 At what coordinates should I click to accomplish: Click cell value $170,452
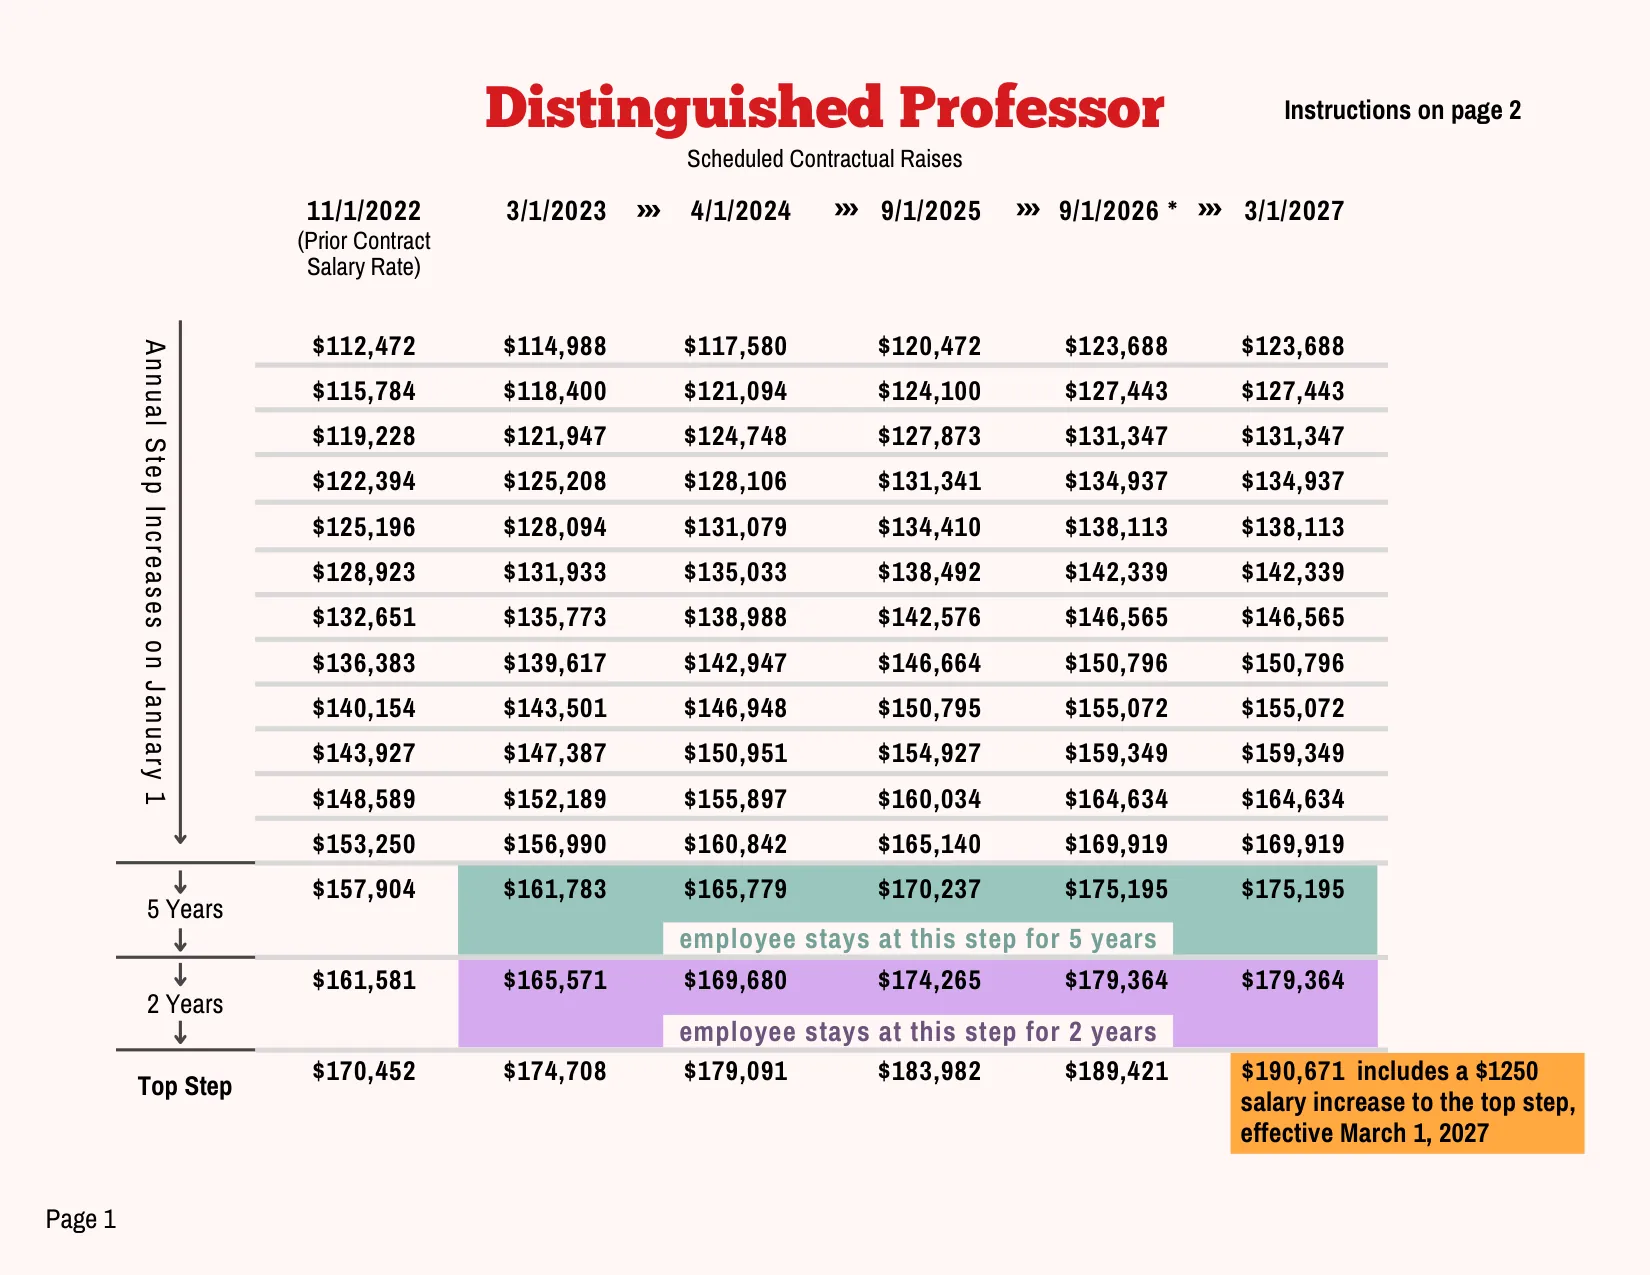tap(364, 1071)
